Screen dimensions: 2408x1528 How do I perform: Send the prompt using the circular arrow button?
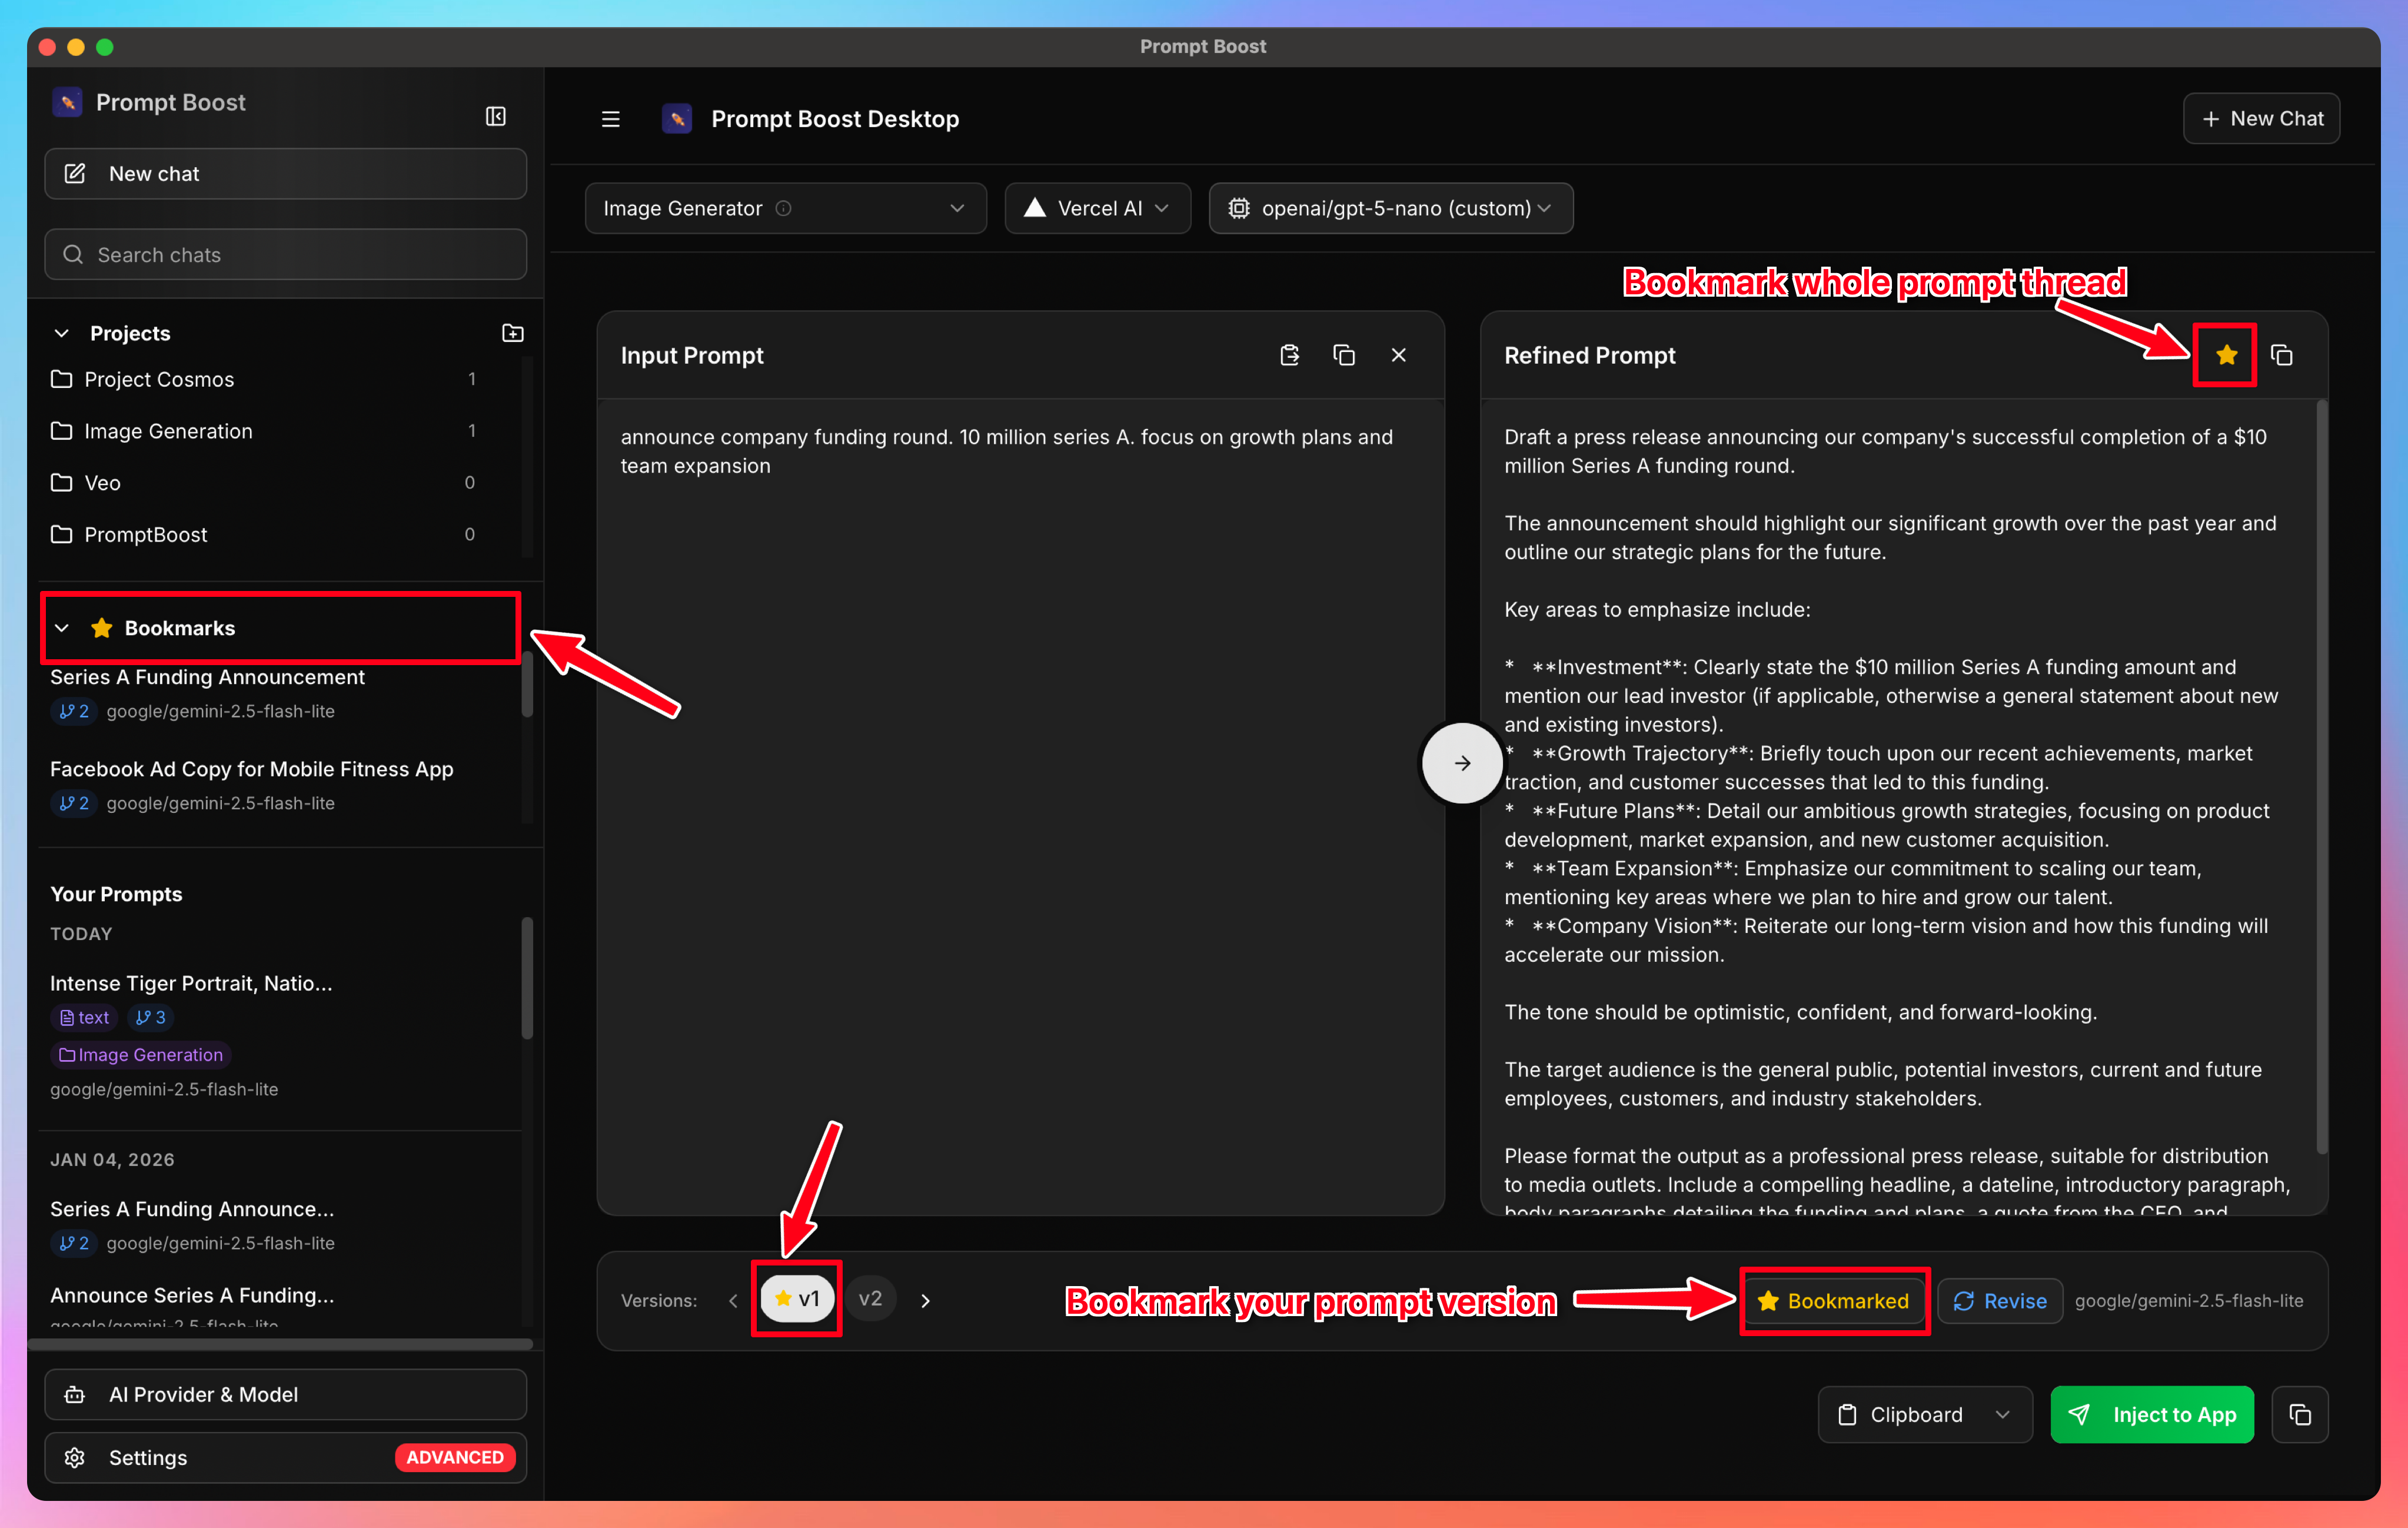coord(1461,763)
